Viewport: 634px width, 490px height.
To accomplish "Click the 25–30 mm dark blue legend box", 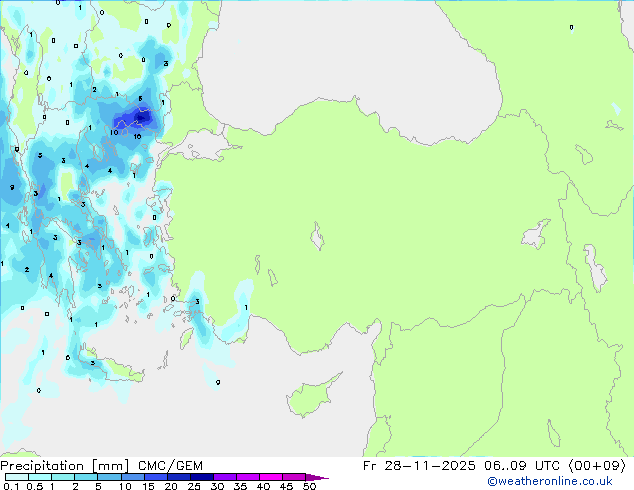I will pos(202,477).
